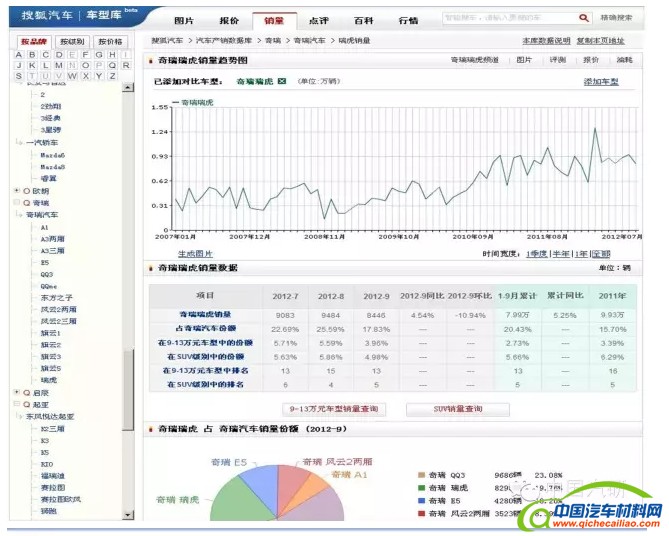Viewport: 669px width, 536px height.
Task: Select 旗云5 in the brand tree
Action: pyautogui.click(x=51, y=368)
